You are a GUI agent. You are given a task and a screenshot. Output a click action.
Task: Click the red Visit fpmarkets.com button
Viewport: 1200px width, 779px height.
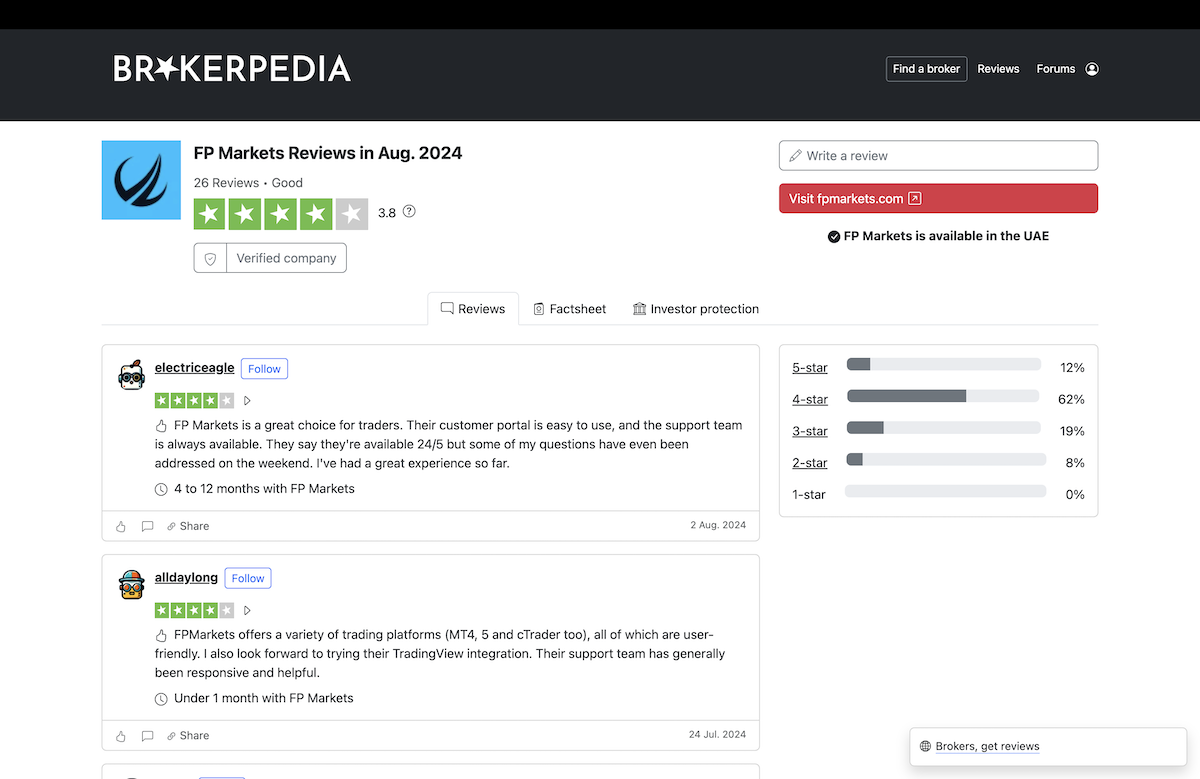[x=938, y=198]
